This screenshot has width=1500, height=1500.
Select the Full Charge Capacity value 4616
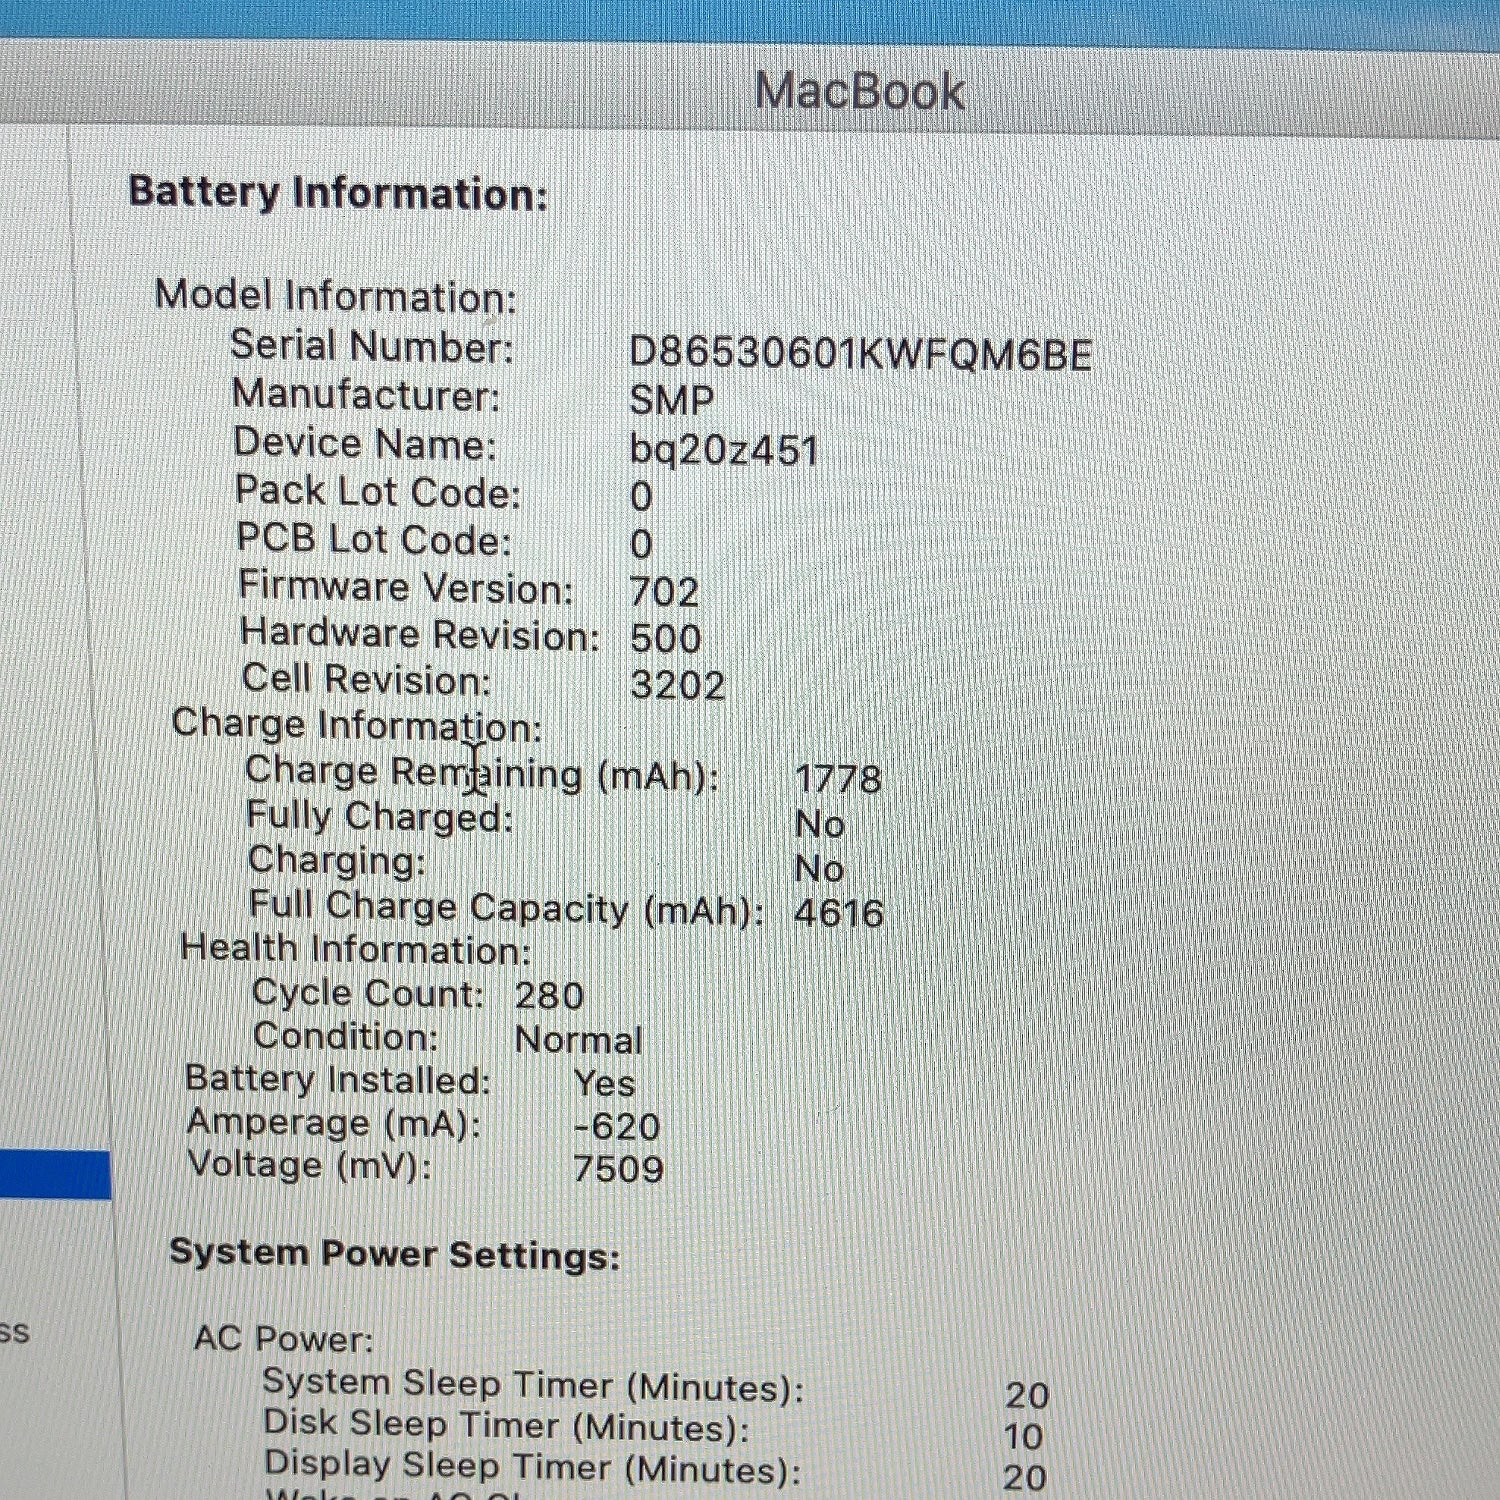(838, 913)
